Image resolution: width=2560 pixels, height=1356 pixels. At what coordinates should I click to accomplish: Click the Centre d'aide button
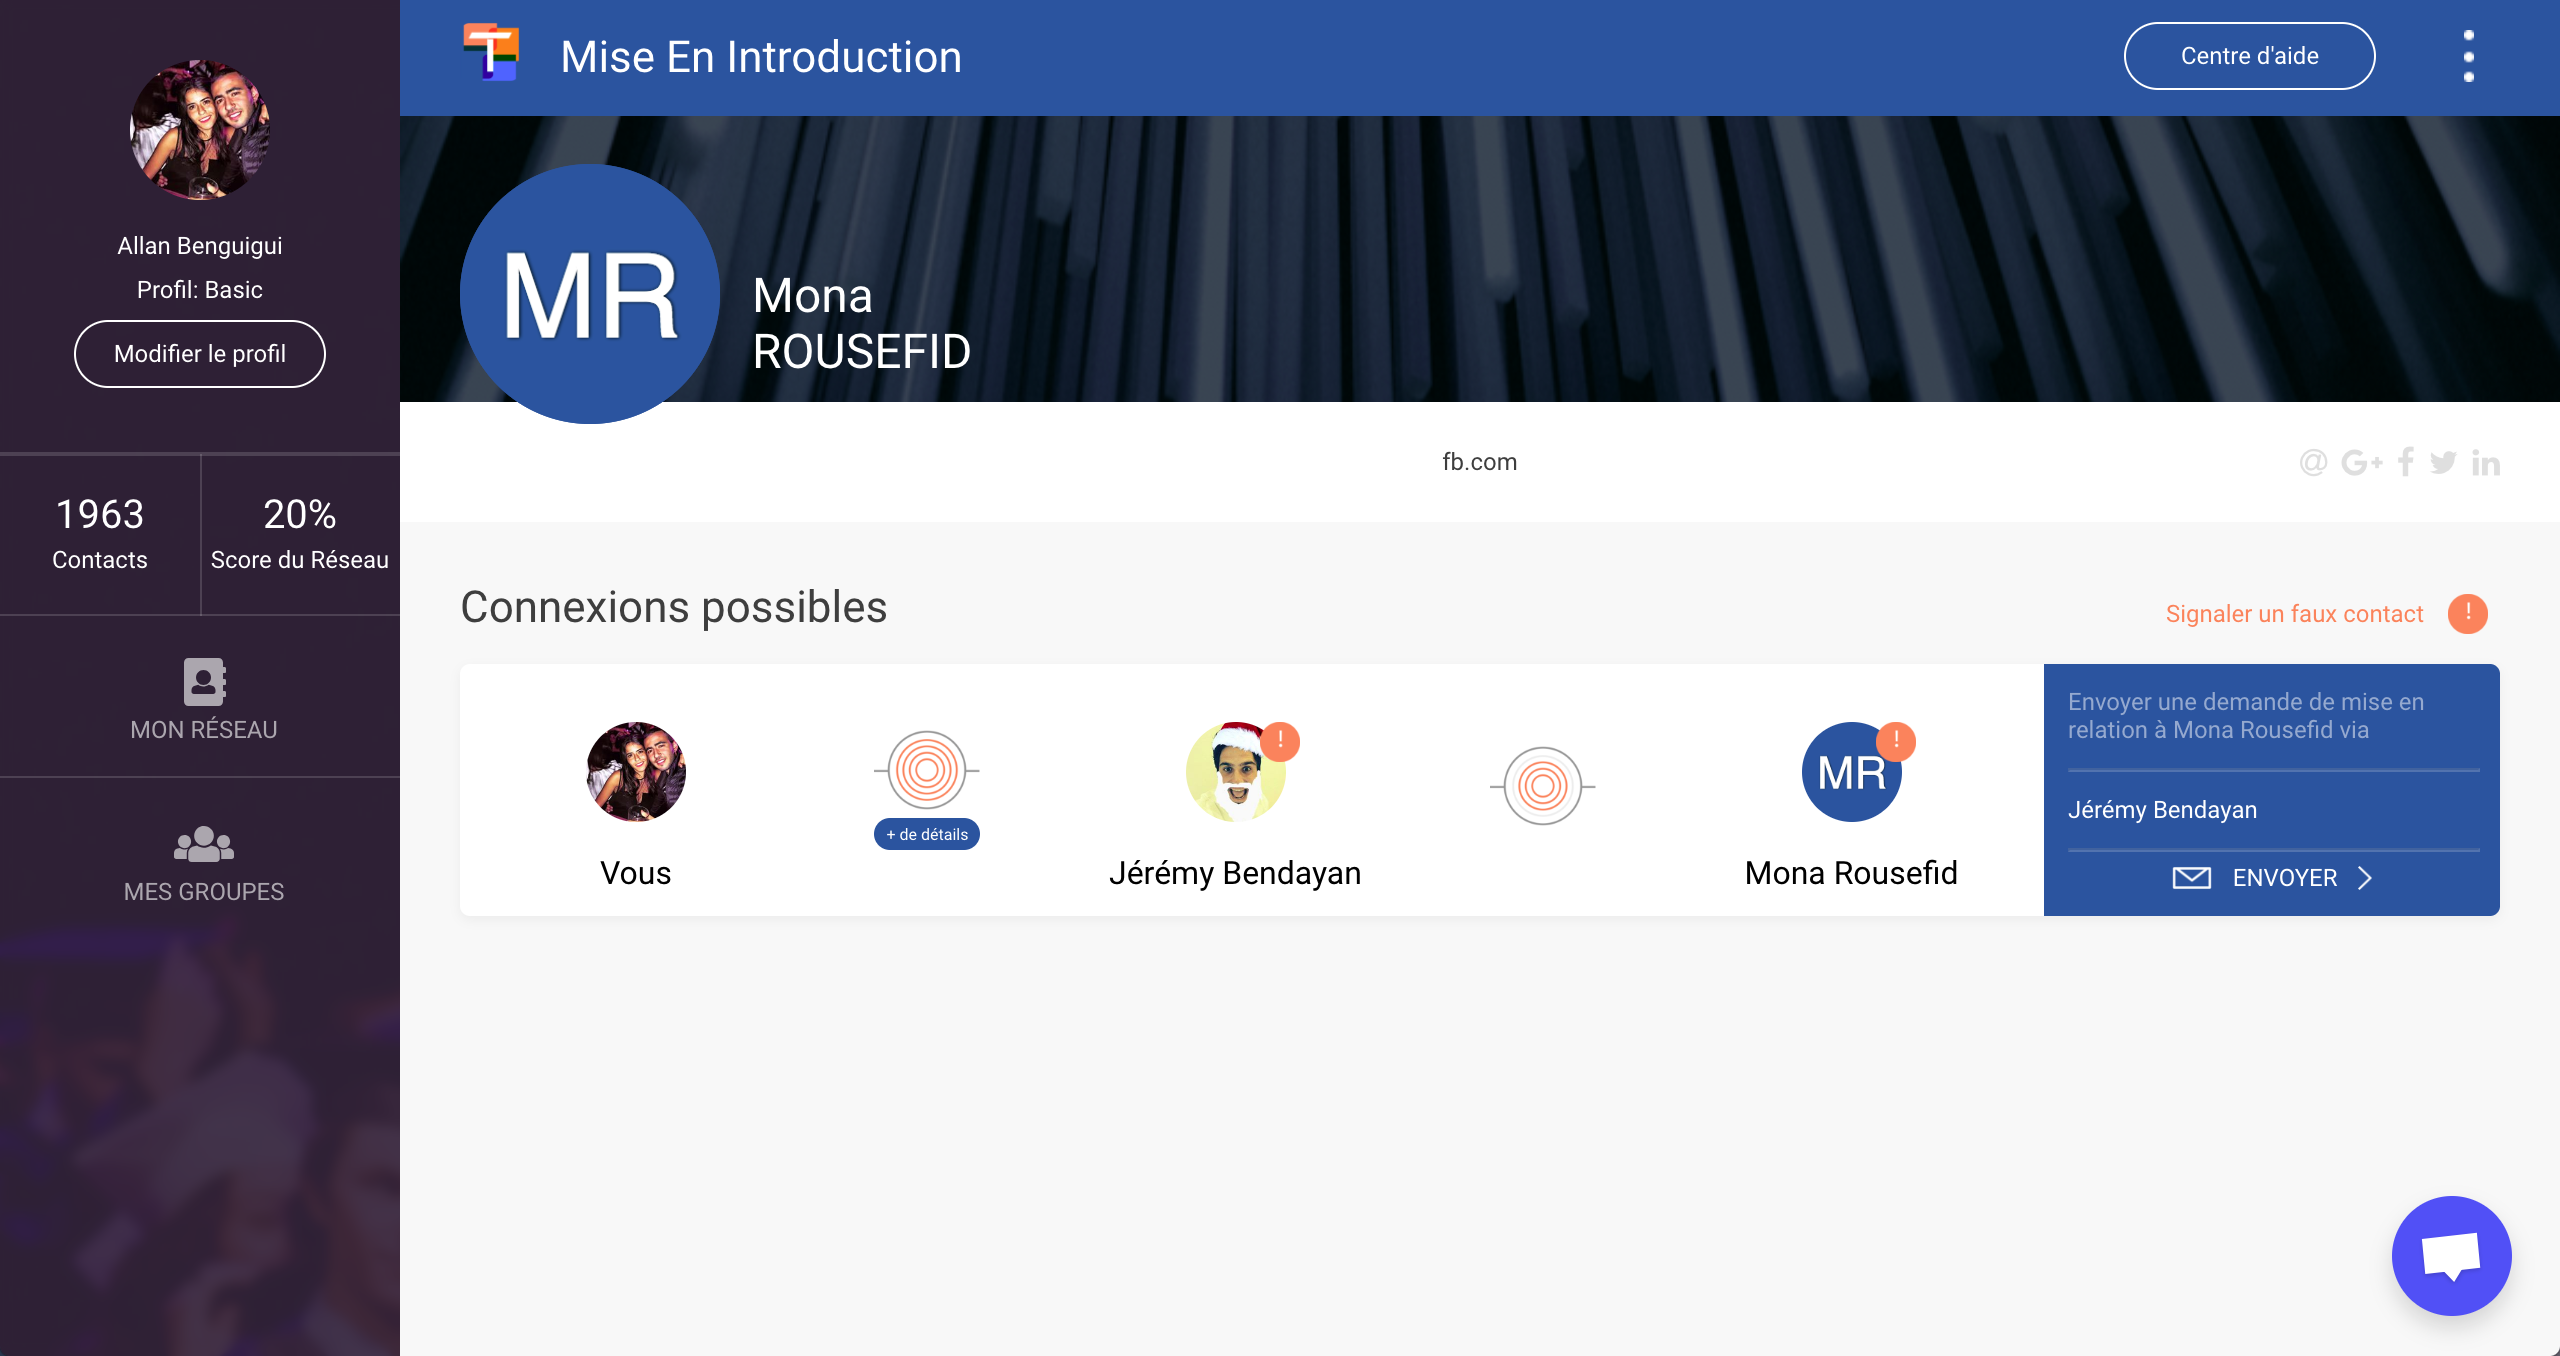2249,56
